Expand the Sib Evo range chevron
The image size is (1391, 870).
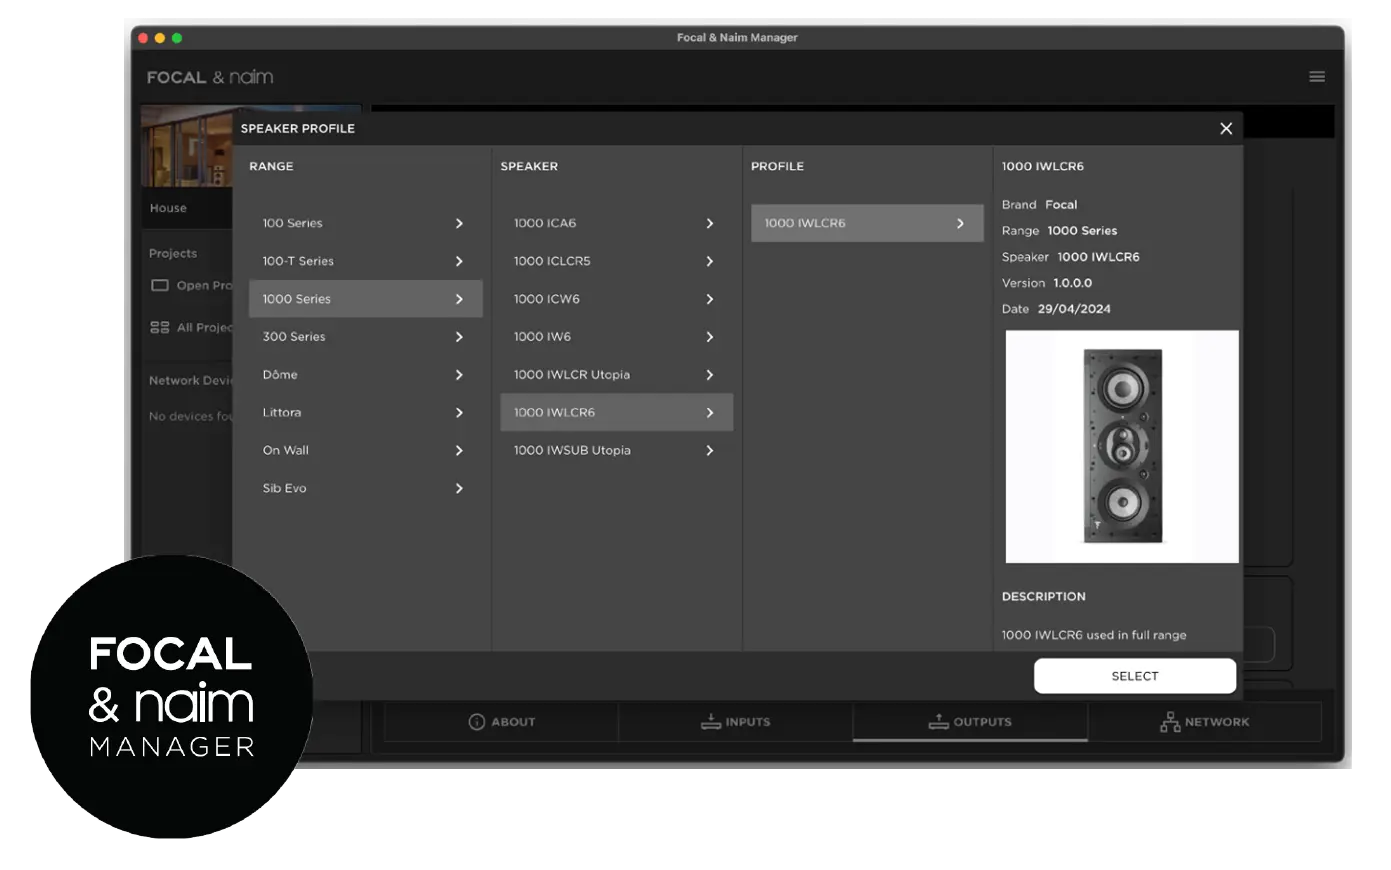(x=459, y=489)
